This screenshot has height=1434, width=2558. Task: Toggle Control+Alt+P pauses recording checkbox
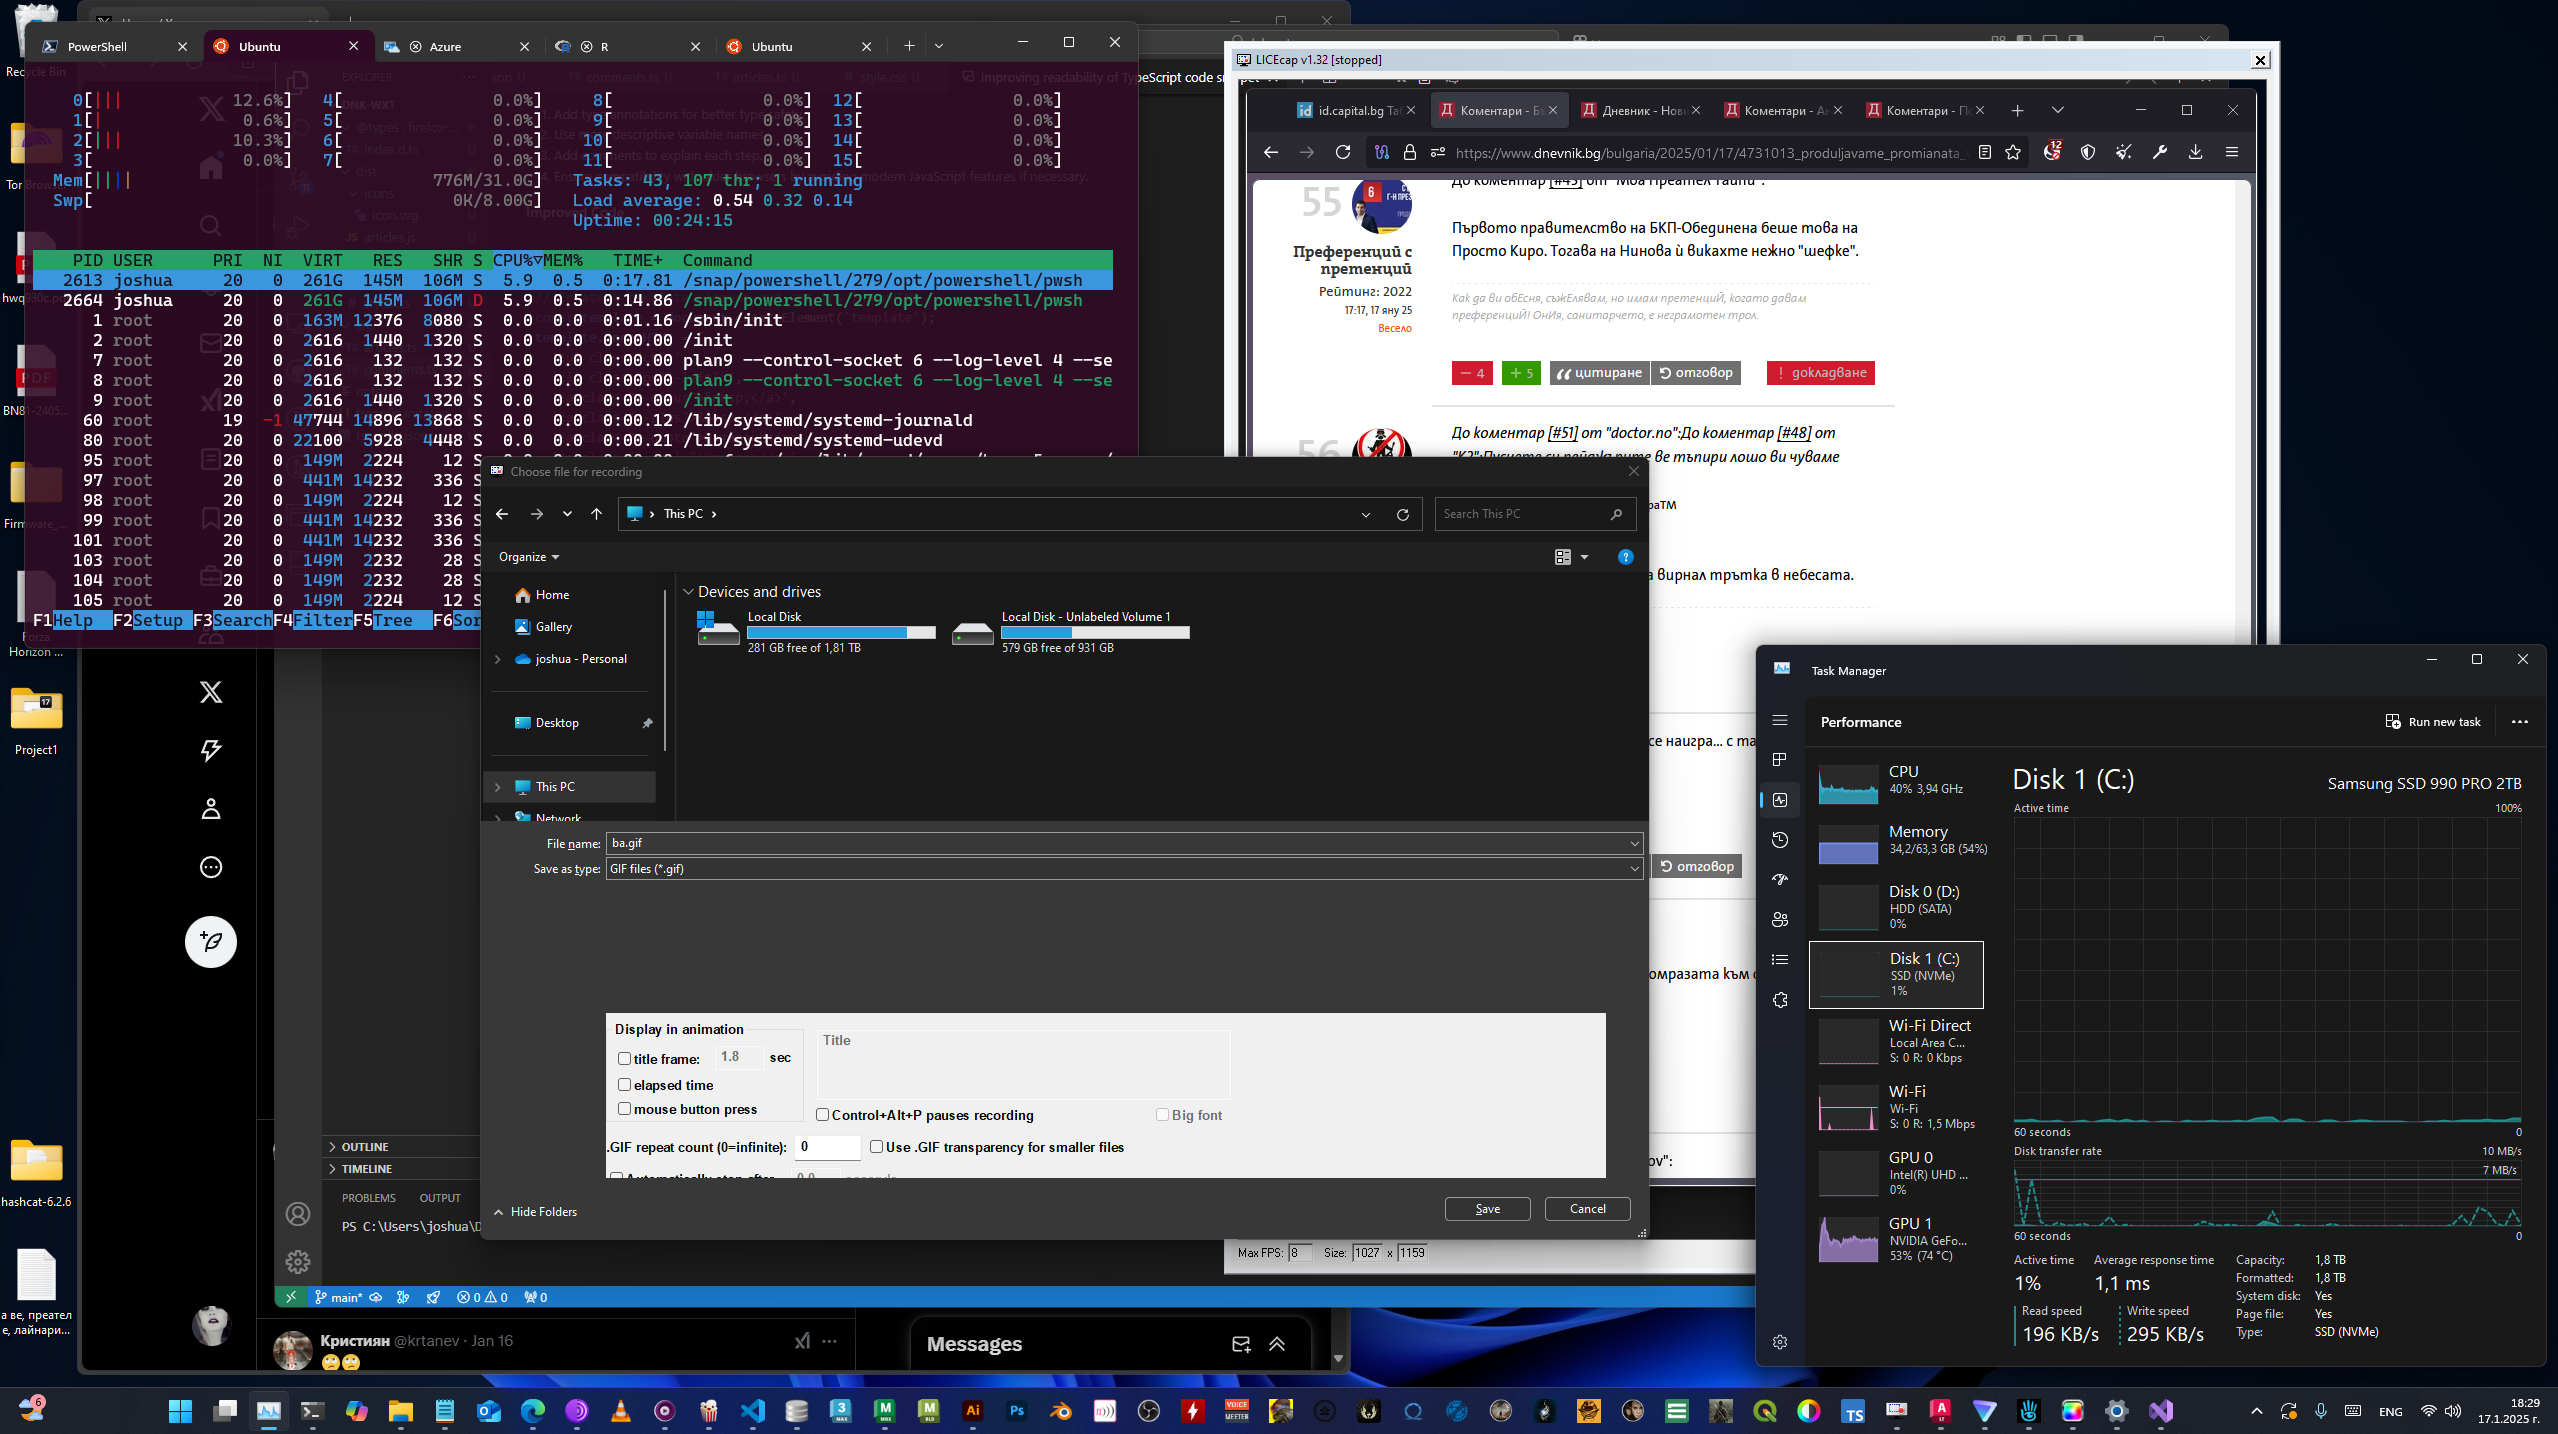pyautogui.click(x=822, y=1114)
